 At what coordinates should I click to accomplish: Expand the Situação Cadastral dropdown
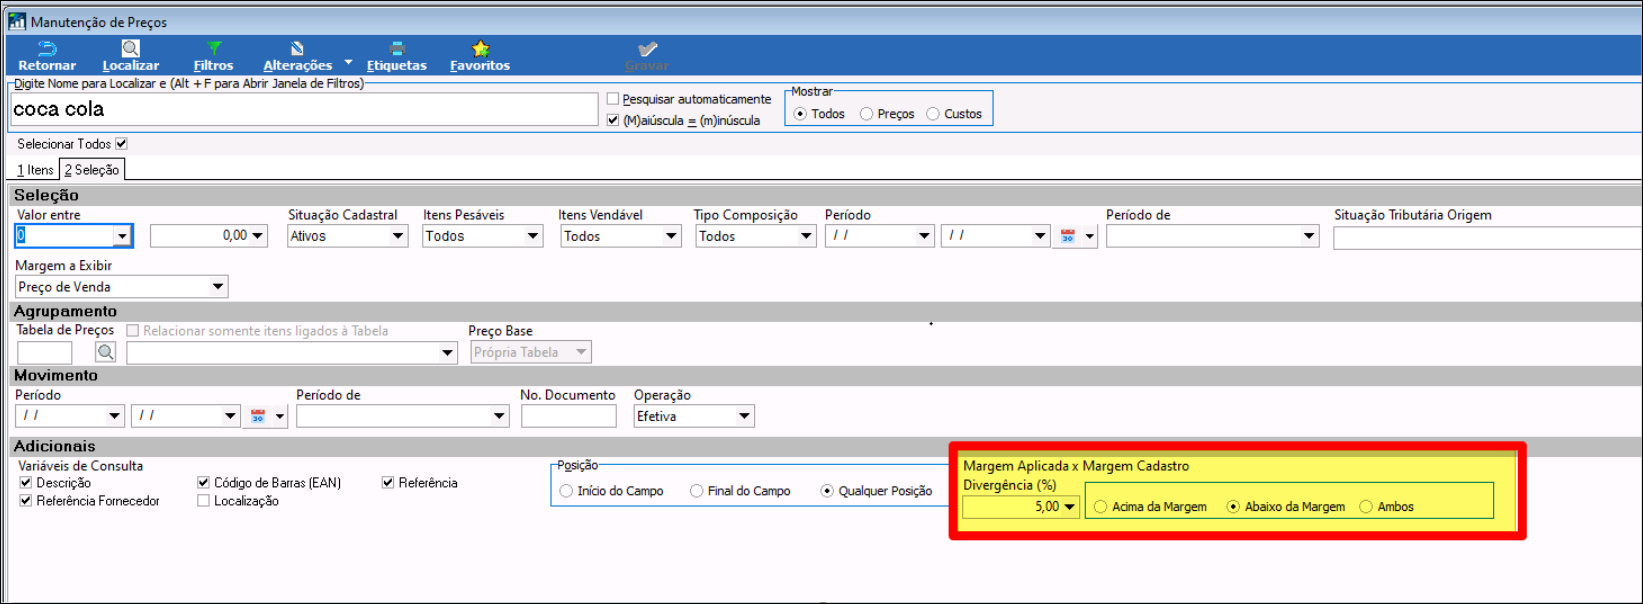pyautogui.click(x=397, y=236)
